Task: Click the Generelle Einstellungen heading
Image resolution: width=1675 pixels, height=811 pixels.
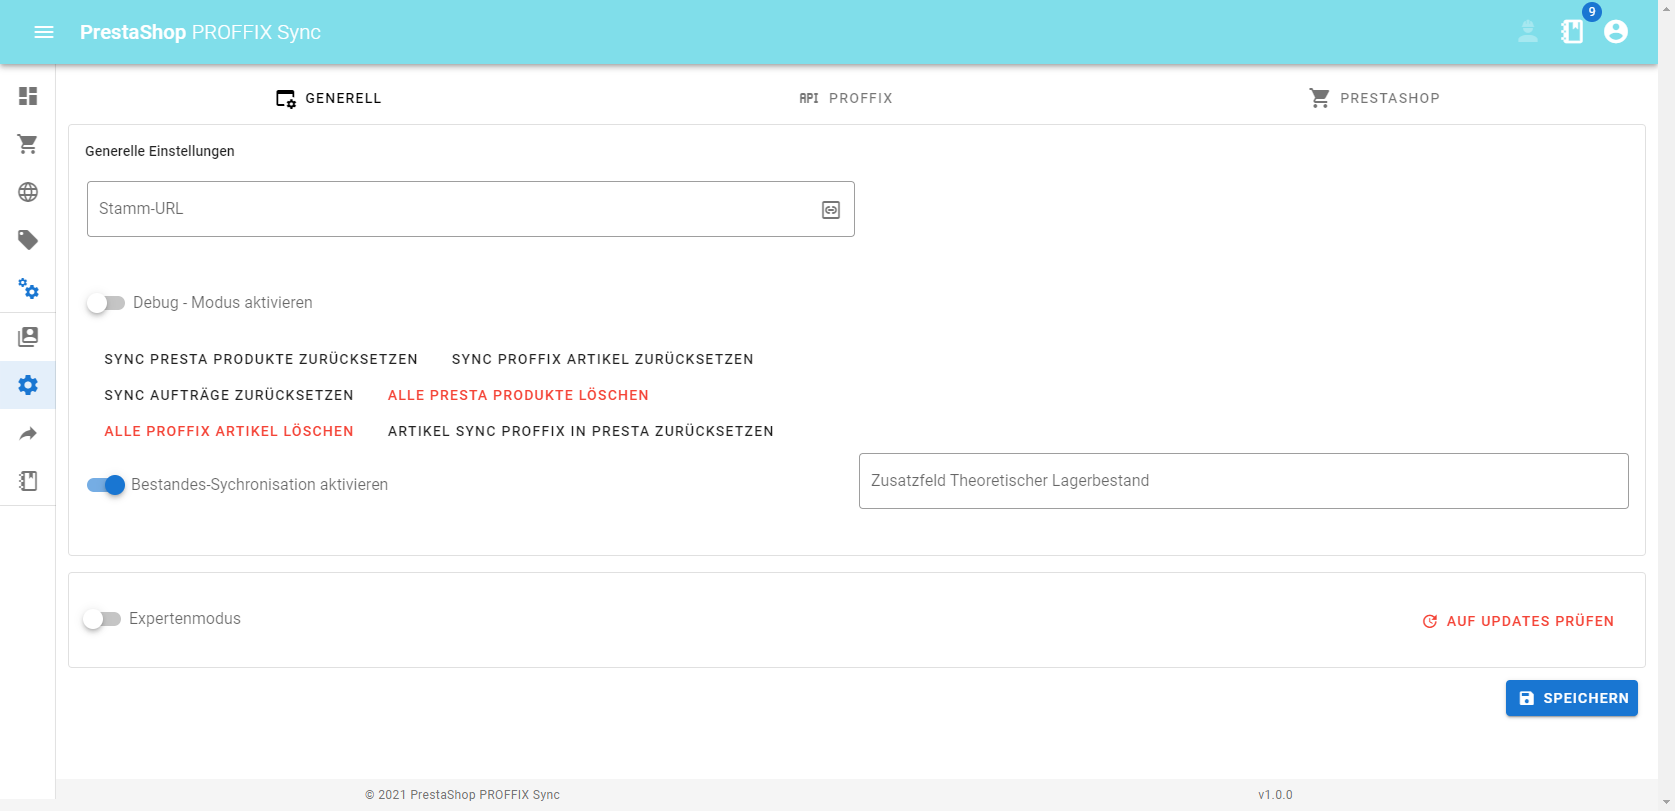Action: 160,151
